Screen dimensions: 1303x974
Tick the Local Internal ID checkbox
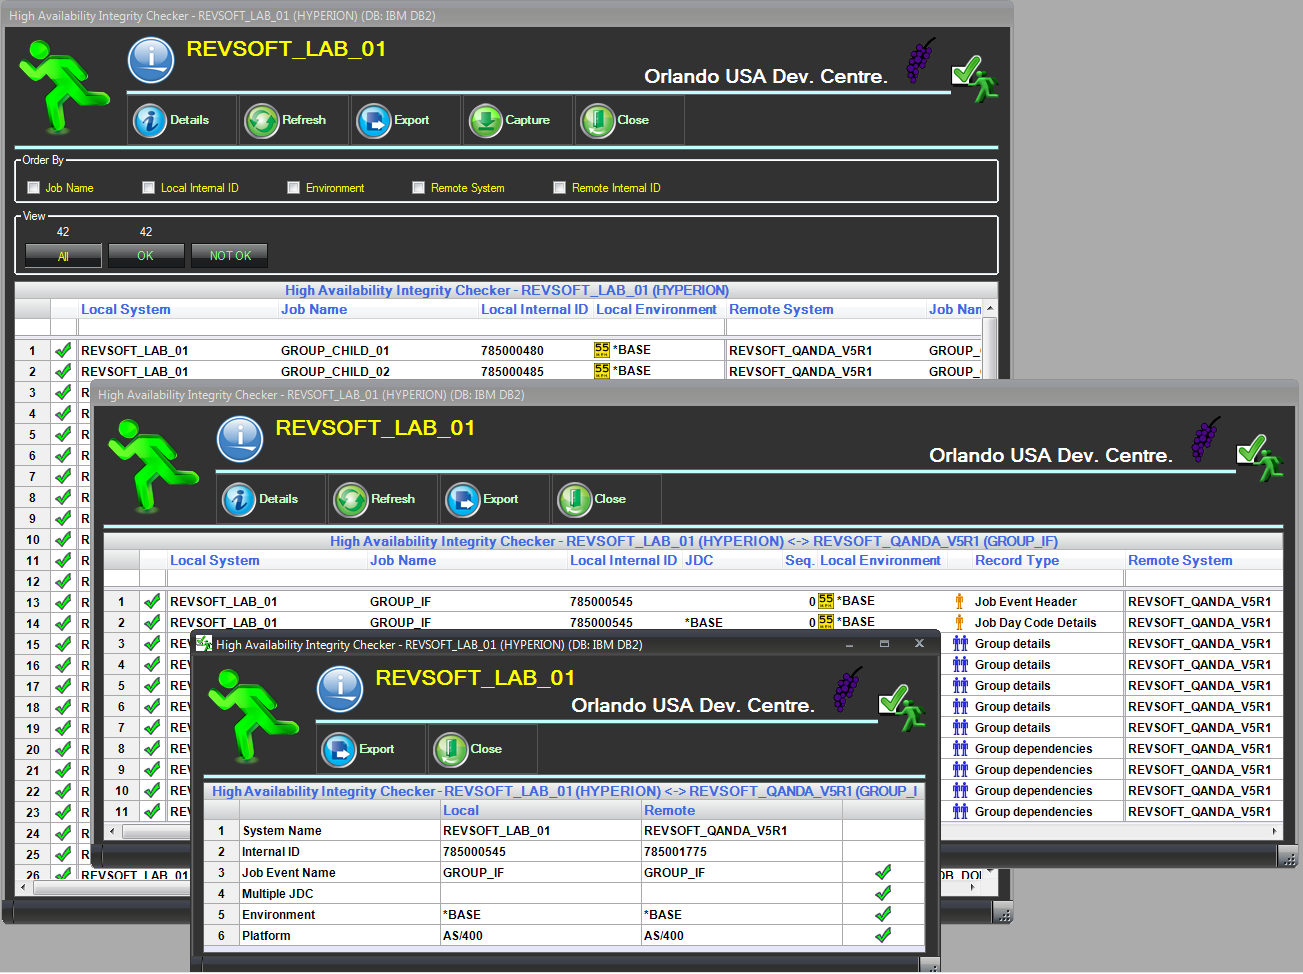(x=149, y=188)
